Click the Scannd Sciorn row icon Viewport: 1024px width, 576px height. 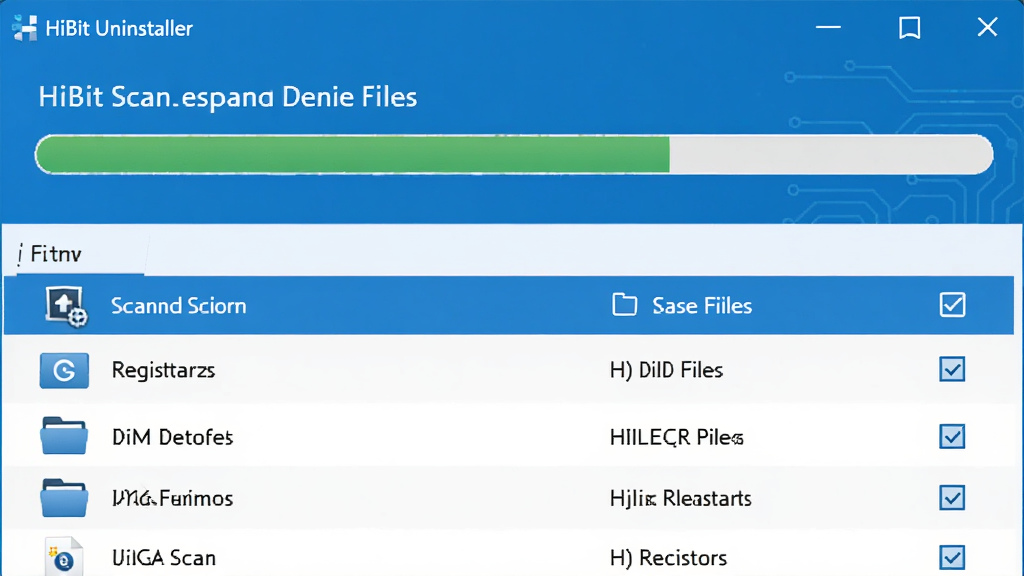[66, 306]
